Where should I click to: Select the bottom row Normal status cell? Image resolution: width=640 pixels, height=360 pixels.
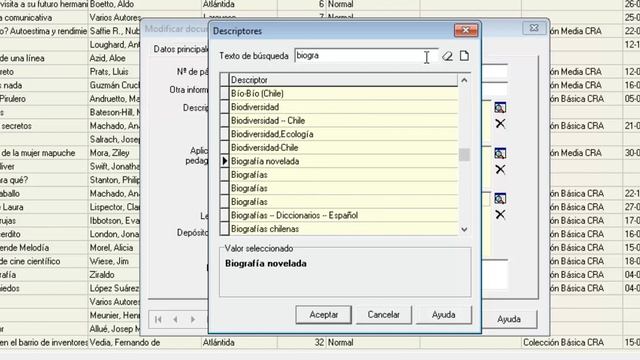[373, 342]
